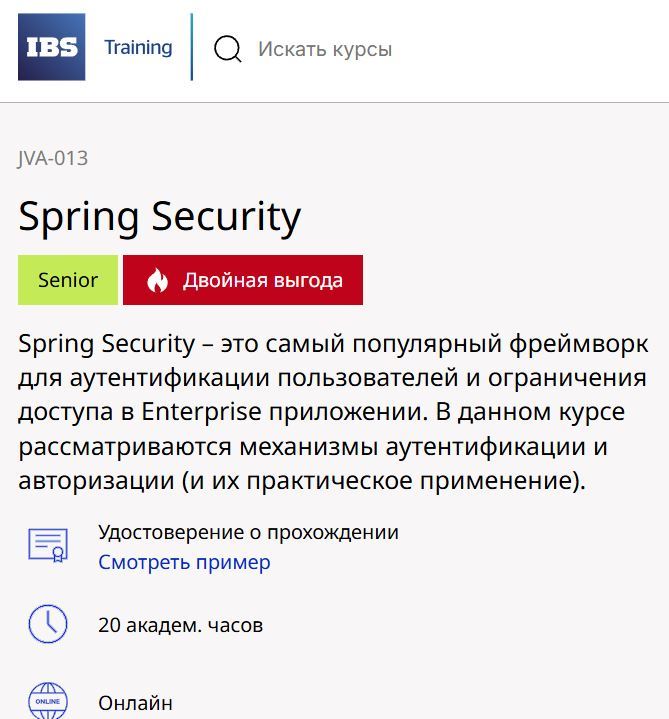Click the IBS logo
This screenshot has width=669, height=719.
point(52,47)
